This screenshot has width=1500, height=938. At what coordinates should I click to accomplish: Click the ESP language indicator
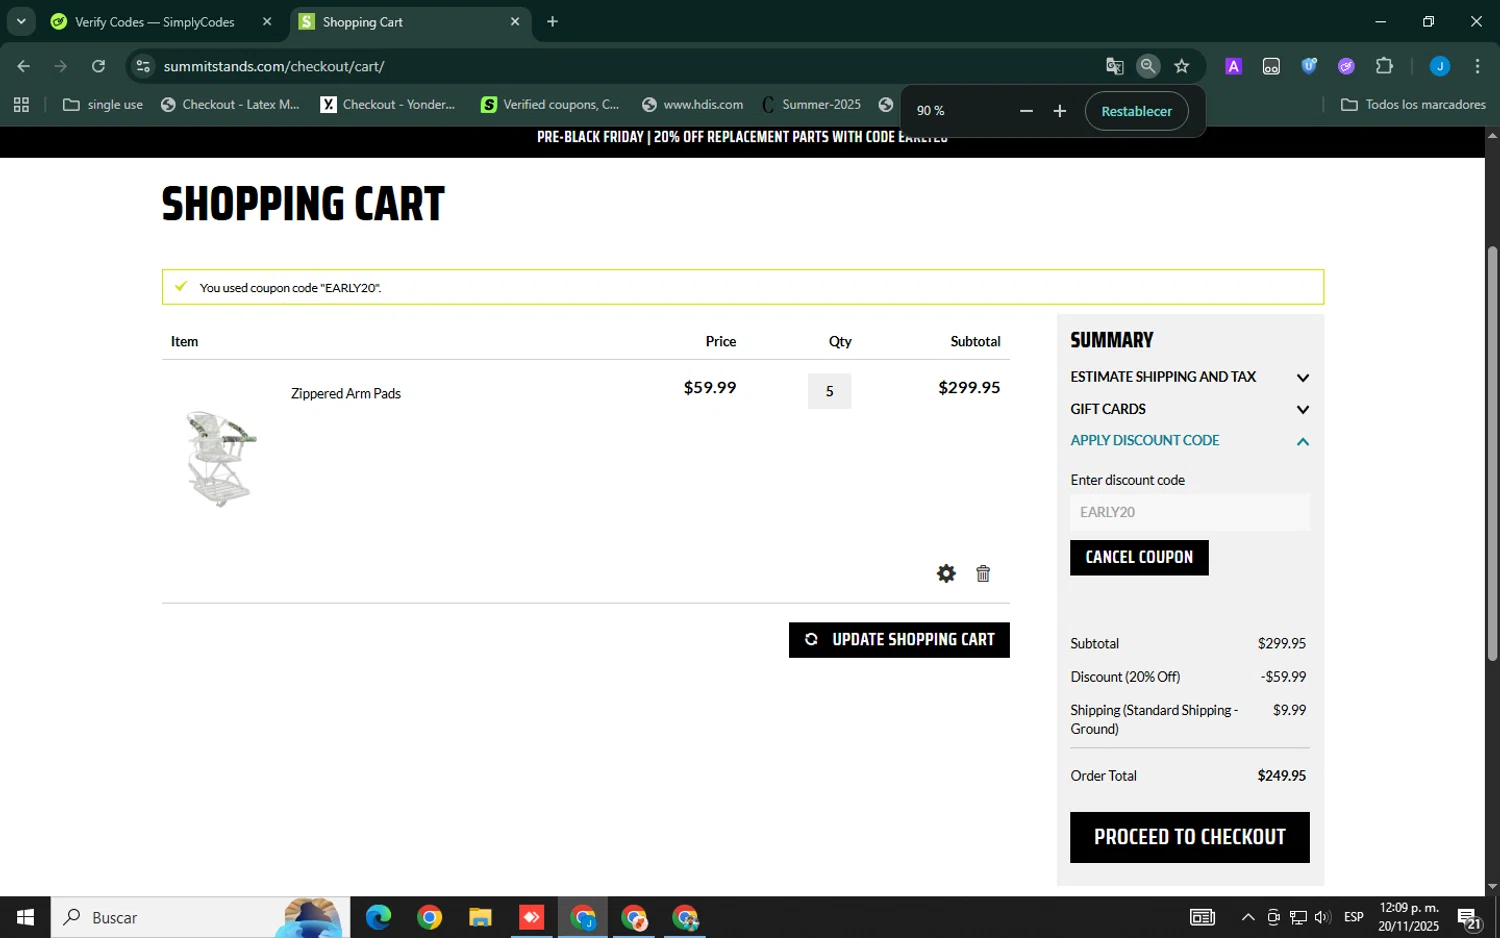(1354, 917)
